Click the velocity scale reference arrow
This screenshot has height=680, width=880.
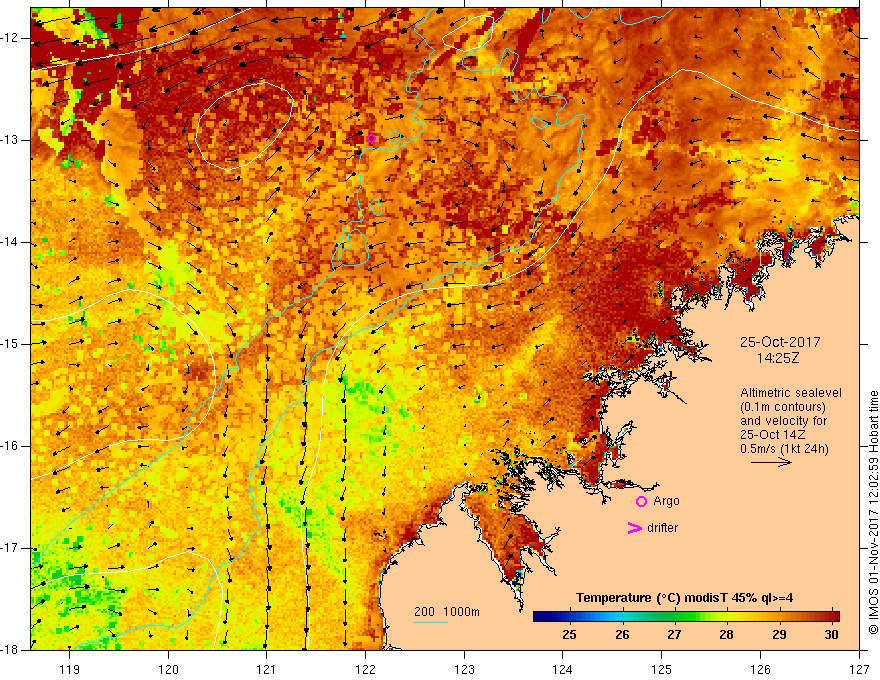(771, 462)
